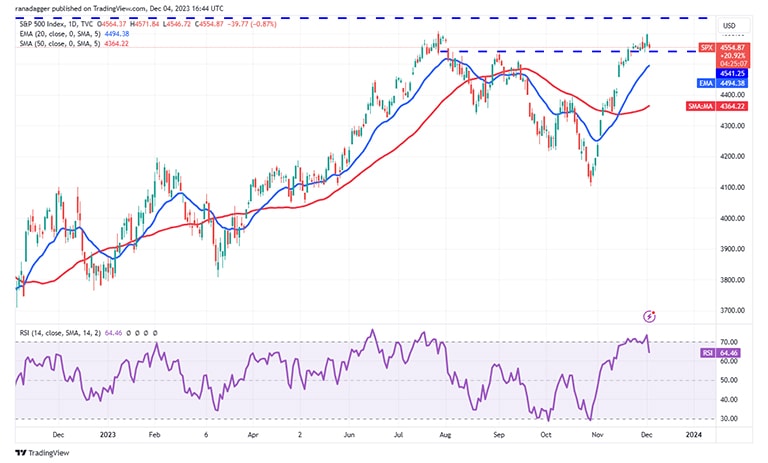Click the Nov label on time axis
The image size is (768, 463).
click(597, 435)
